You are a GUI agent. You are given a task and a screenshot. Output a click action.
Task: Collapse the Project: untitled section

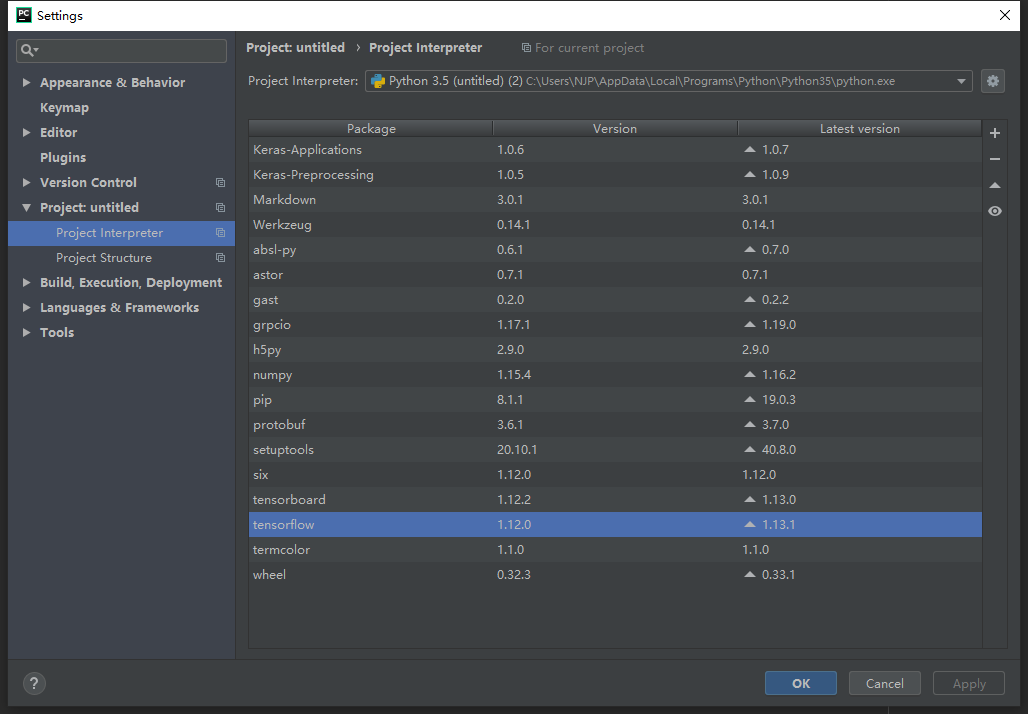point(26,208)
